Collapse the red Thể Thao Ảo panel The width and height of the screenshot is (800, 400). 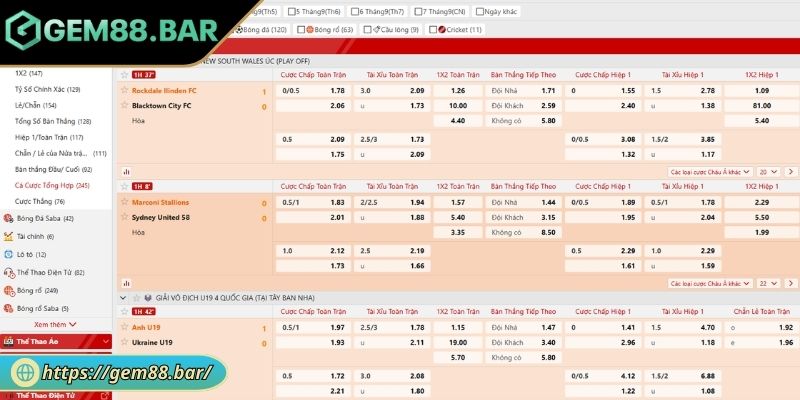point(103,343)
